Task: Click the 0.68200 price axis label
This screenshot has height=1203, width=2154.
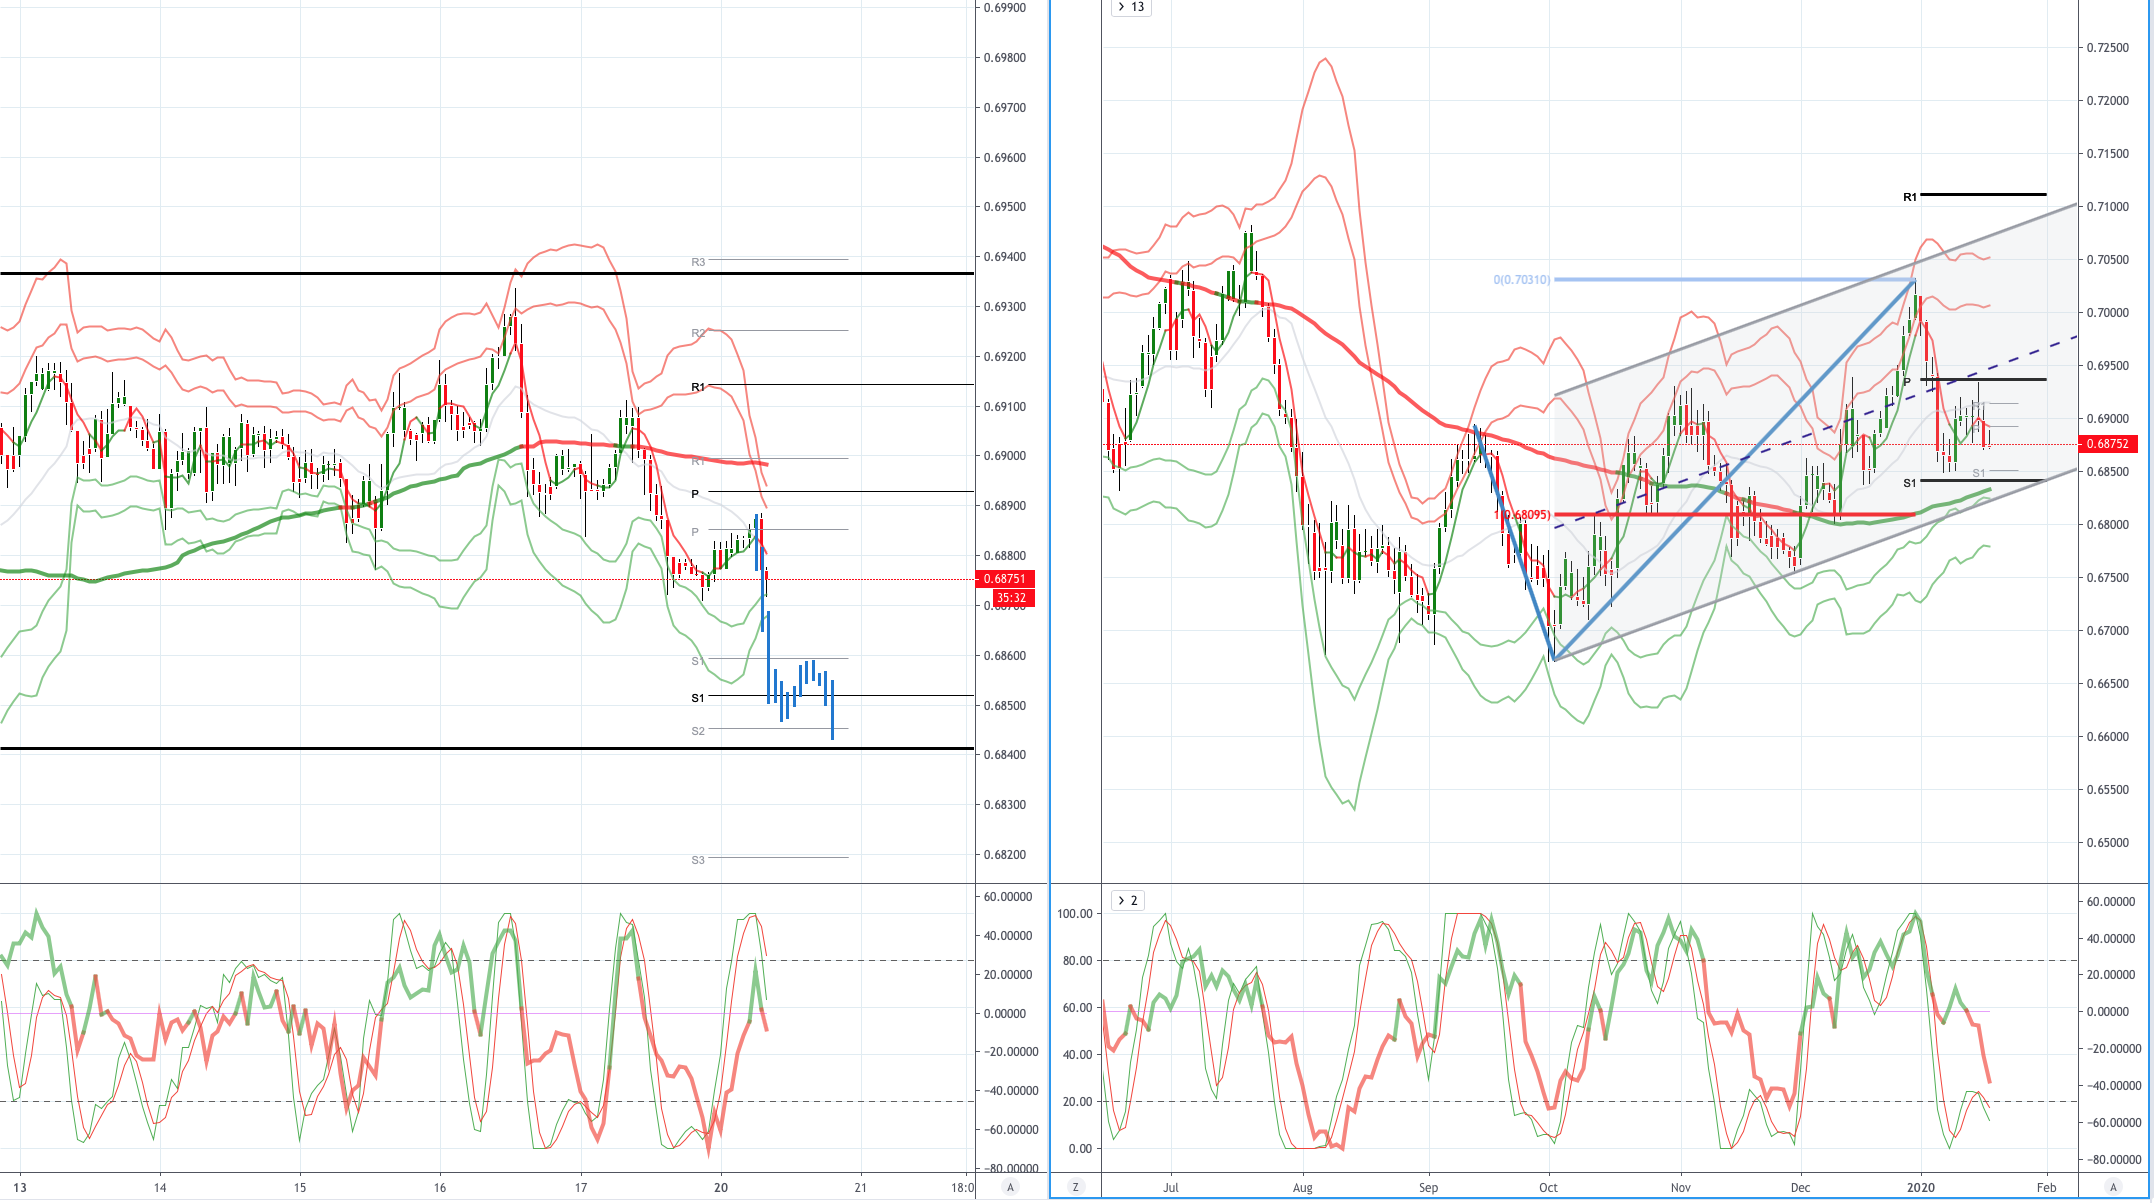Action: pyautogui.click(x=1004, y=855)
